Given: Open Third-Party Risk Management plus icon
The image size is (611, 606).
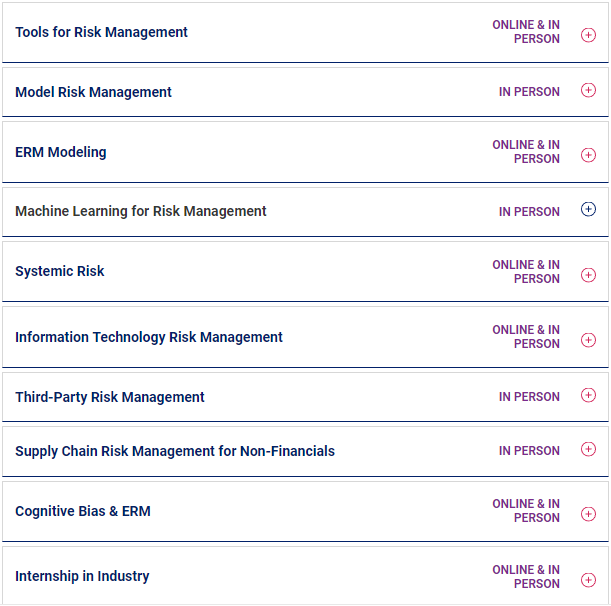Looking at the screenshot, I should (588, 395).
